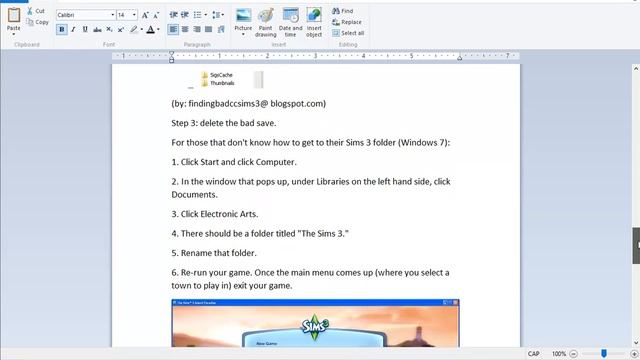Toggle strikethrough formatting

[x=97, y=29]
